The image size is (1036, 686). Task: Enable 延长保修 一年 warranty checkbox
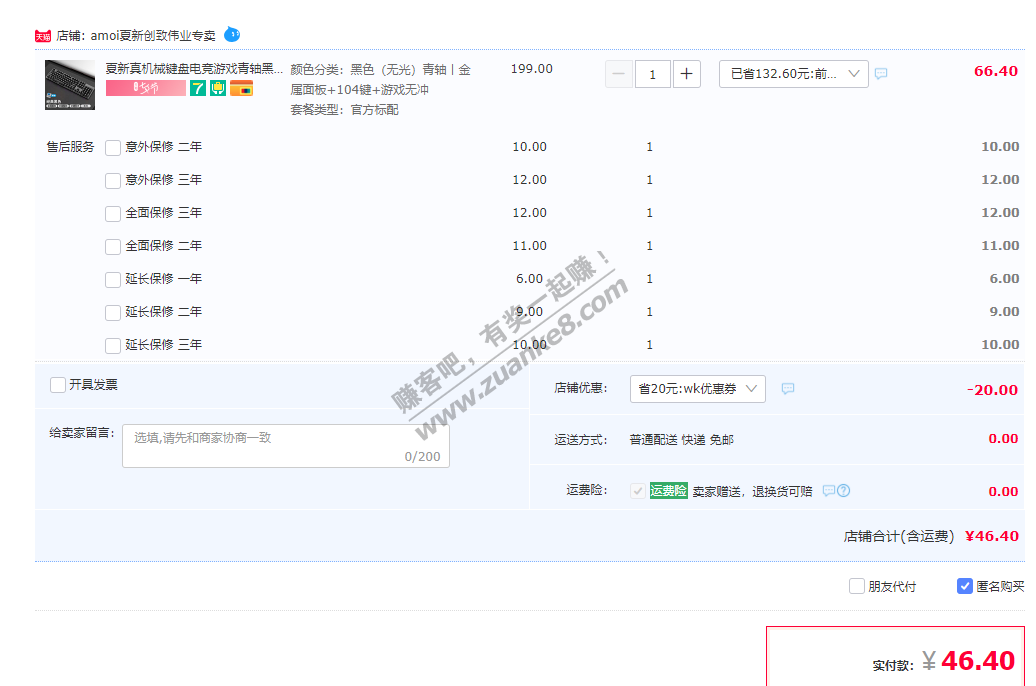113,280
